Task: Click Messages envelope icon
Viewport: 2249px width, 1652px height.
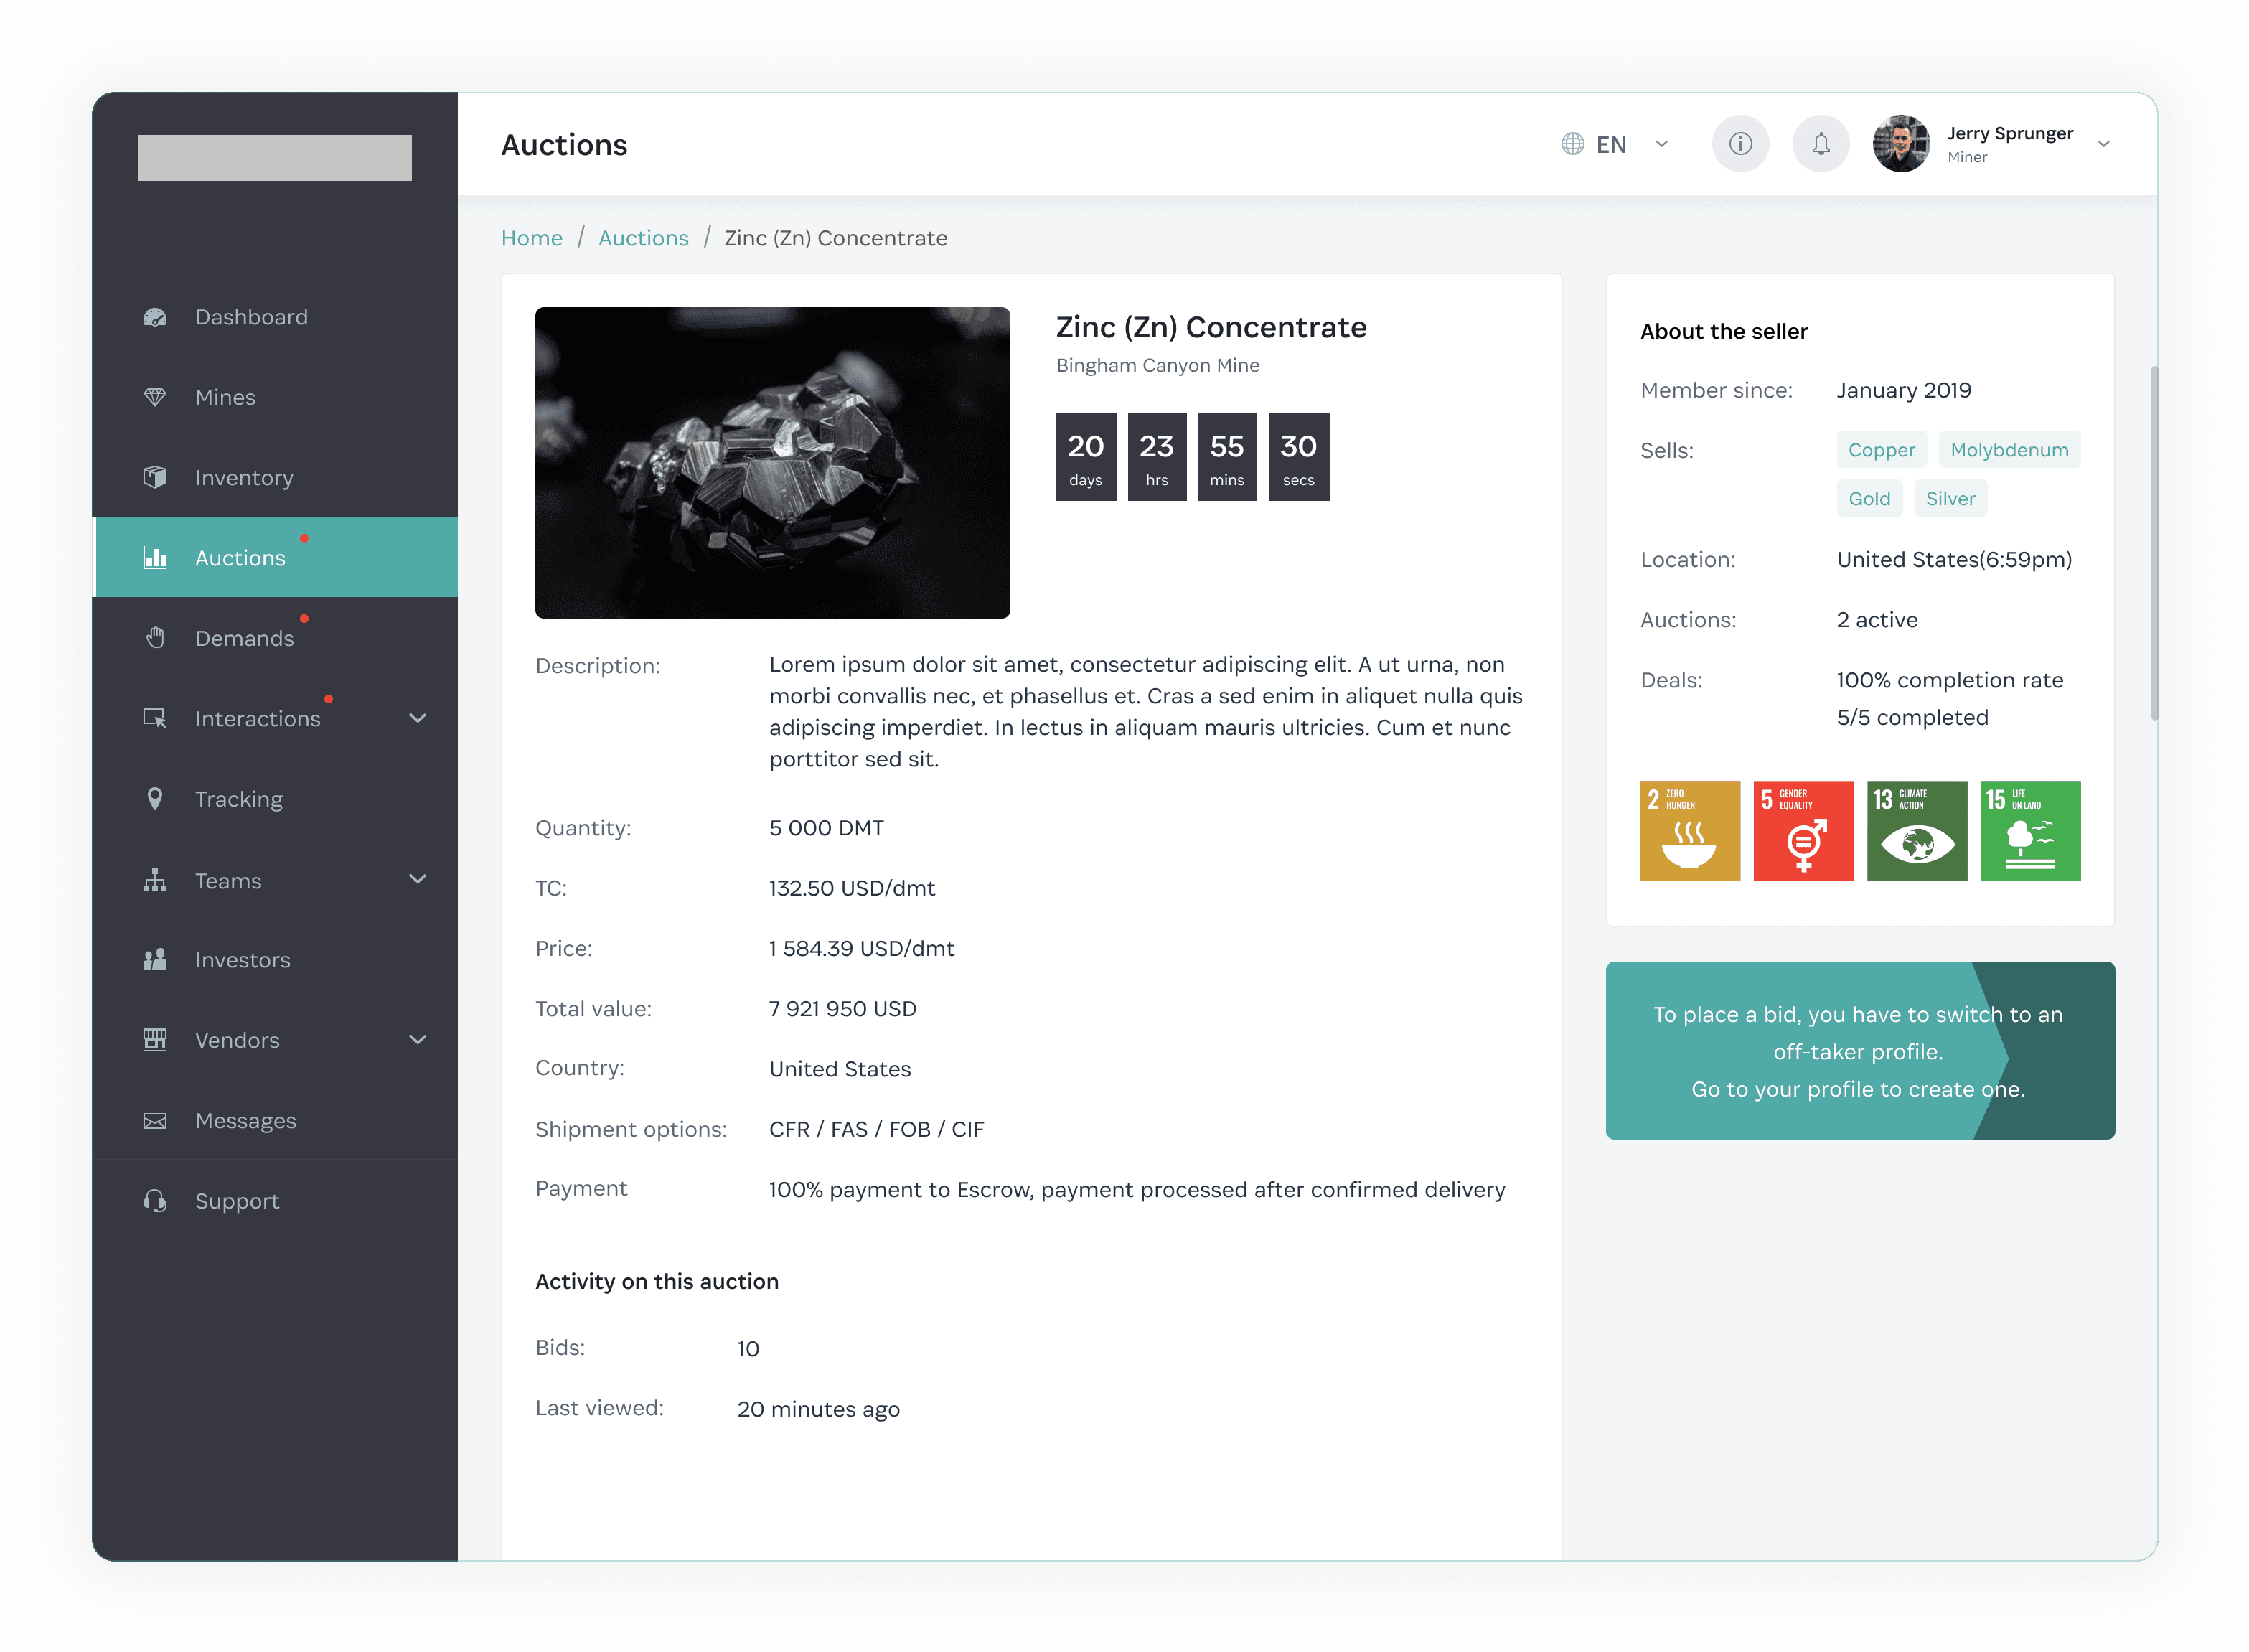Action: tap(155, 1120)
